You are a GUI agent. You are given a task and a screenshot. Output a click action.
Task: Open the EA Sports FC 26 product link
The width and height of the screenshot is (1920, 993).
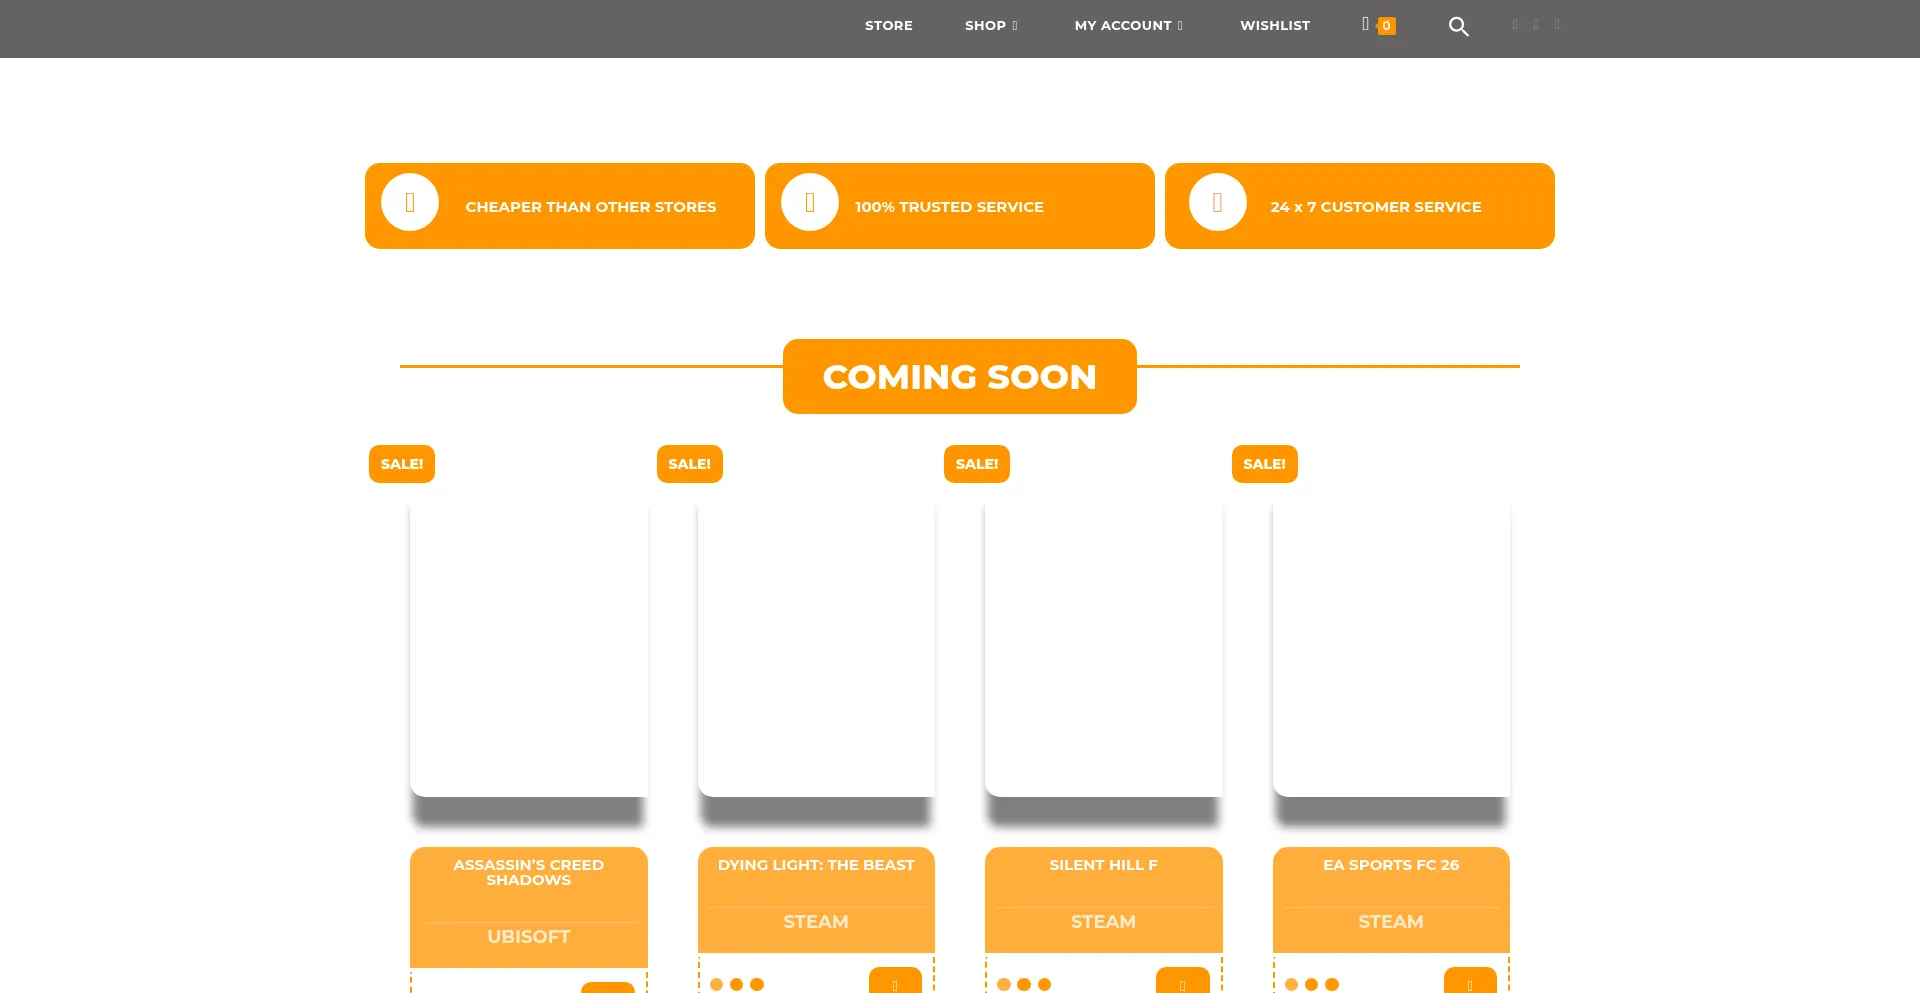point(1390,865)
